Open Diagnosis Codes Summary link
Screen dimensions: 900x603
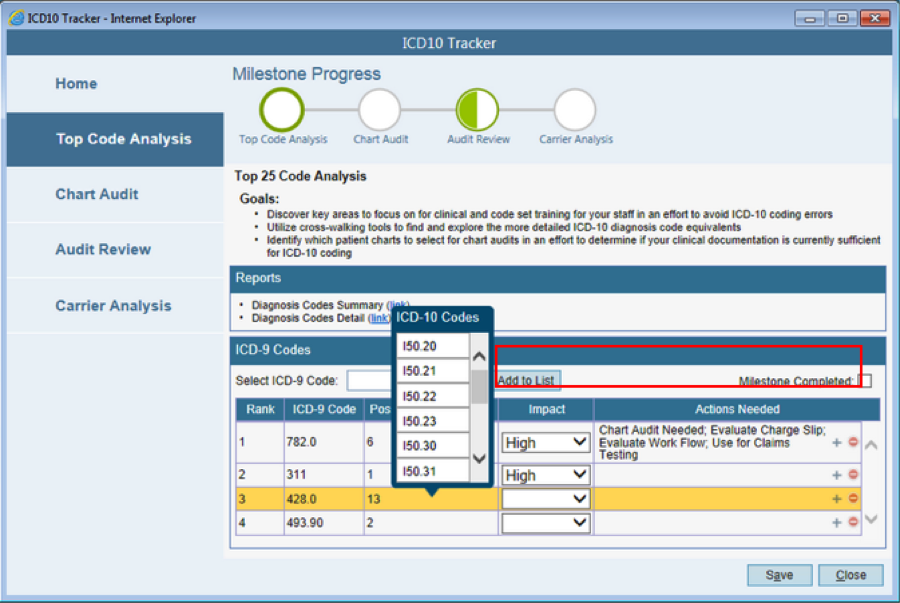[398, 305]
